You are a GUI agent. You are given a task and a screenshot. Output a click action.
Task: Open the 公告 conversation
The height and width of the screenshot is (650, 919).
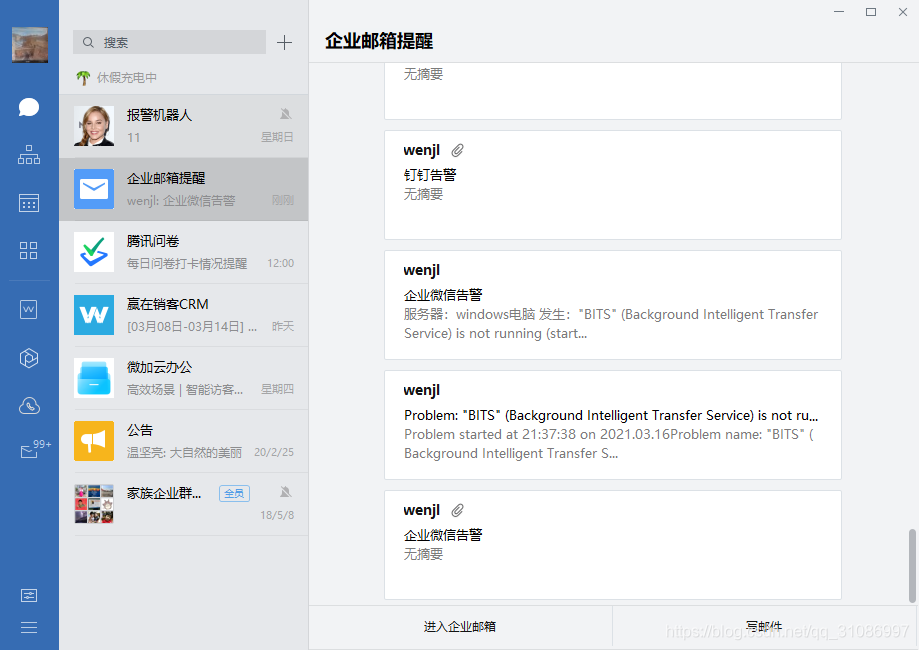[x=183, y=441]
